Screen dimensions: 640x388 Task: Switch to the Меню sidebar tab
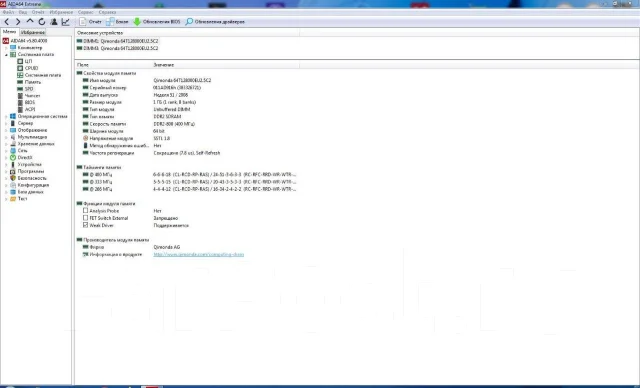[9, 32]
